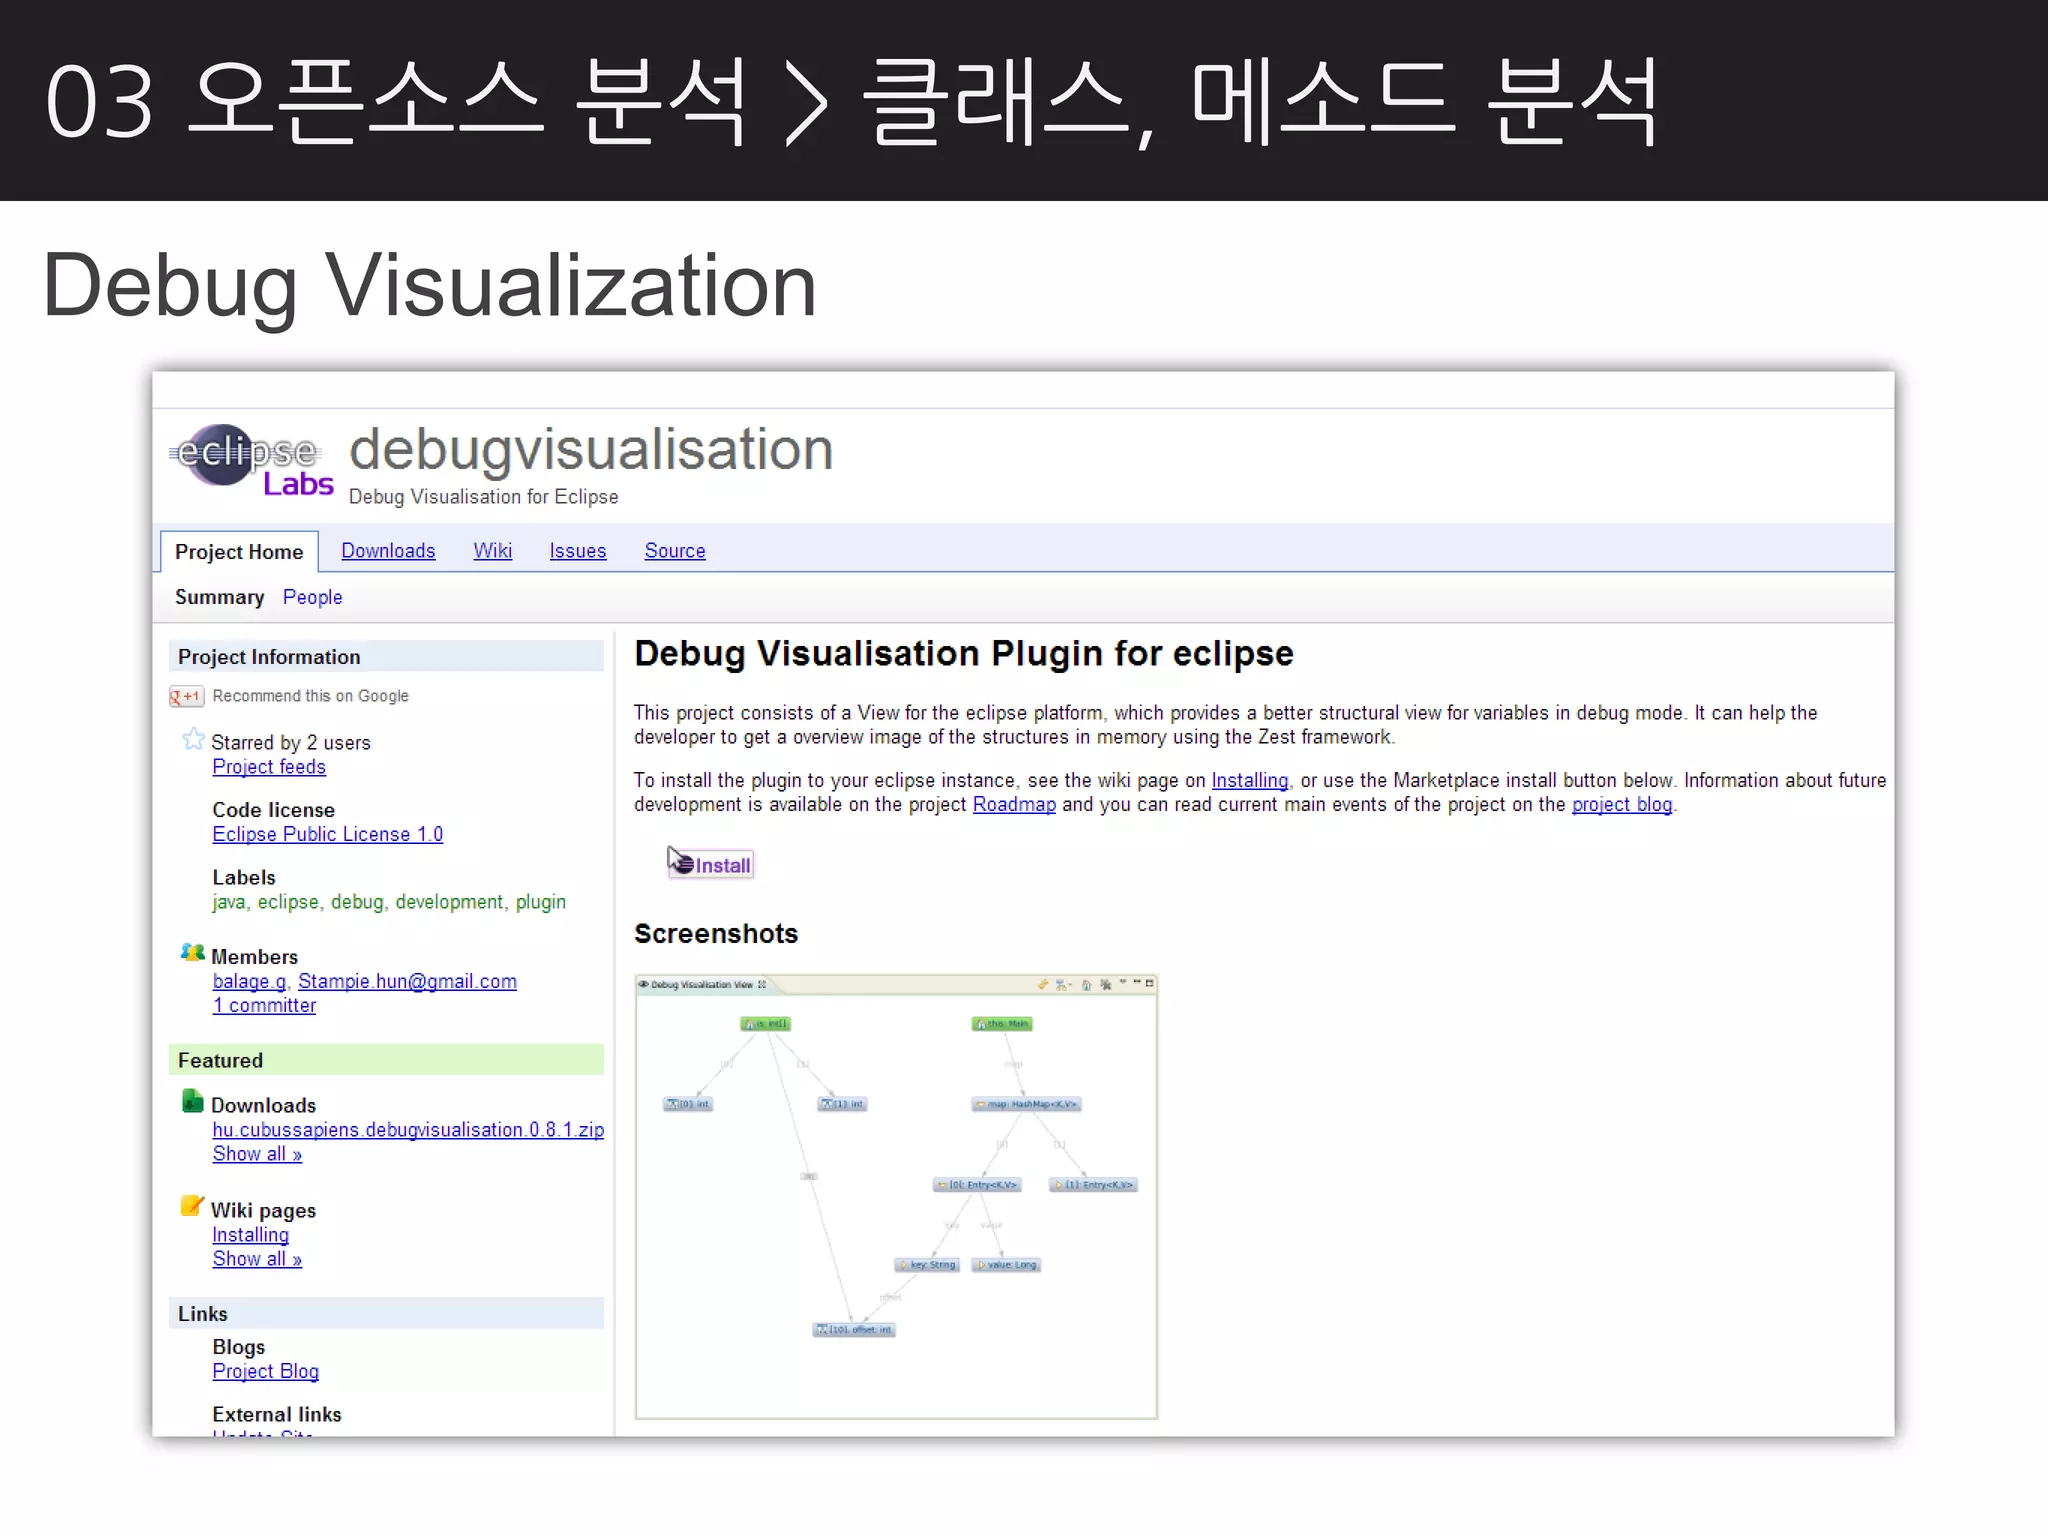Open the Source tab
The height and width of the screenshot is (1536, 2048).
[x=675, y=551]
